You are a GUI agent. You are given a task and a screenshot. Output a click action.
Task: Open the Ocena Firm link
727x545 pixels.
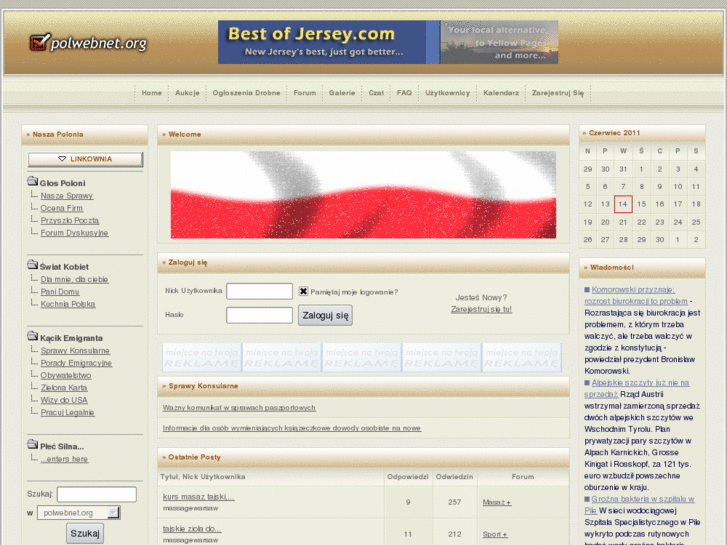(62, 208)
